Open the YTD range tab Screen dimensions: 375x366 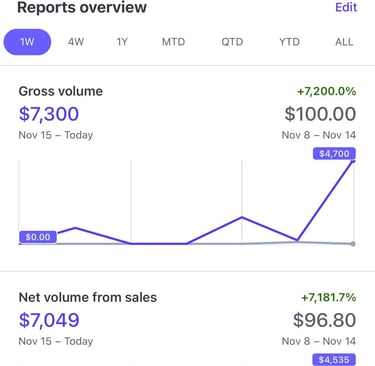point(289,42)
